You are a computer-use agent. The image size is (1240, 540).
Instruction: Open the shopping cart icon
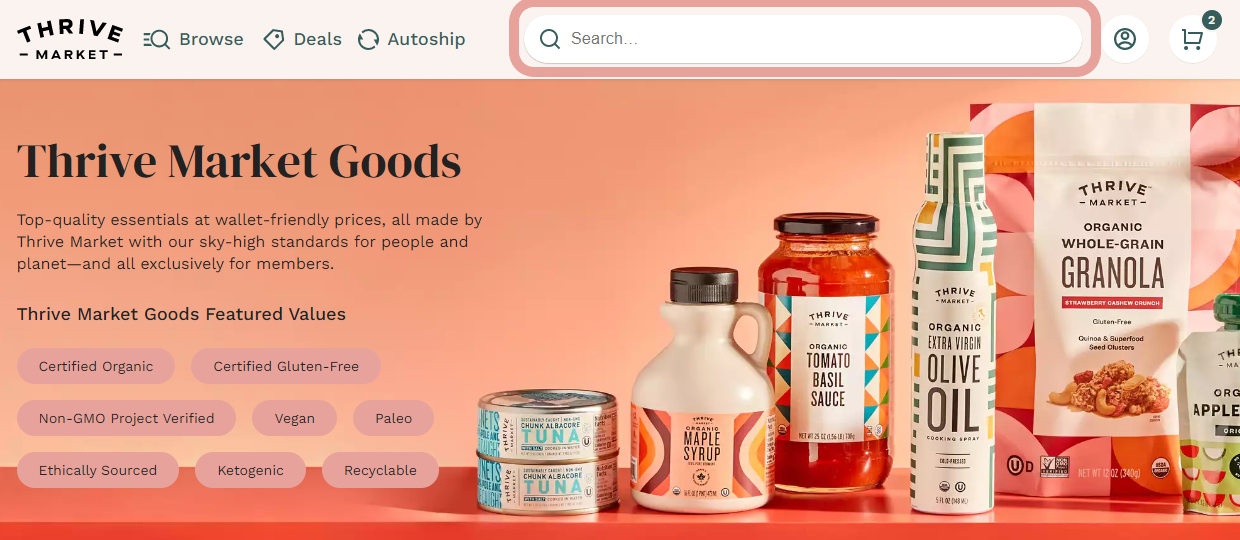pyautogui.click(x=1192, y=39)
